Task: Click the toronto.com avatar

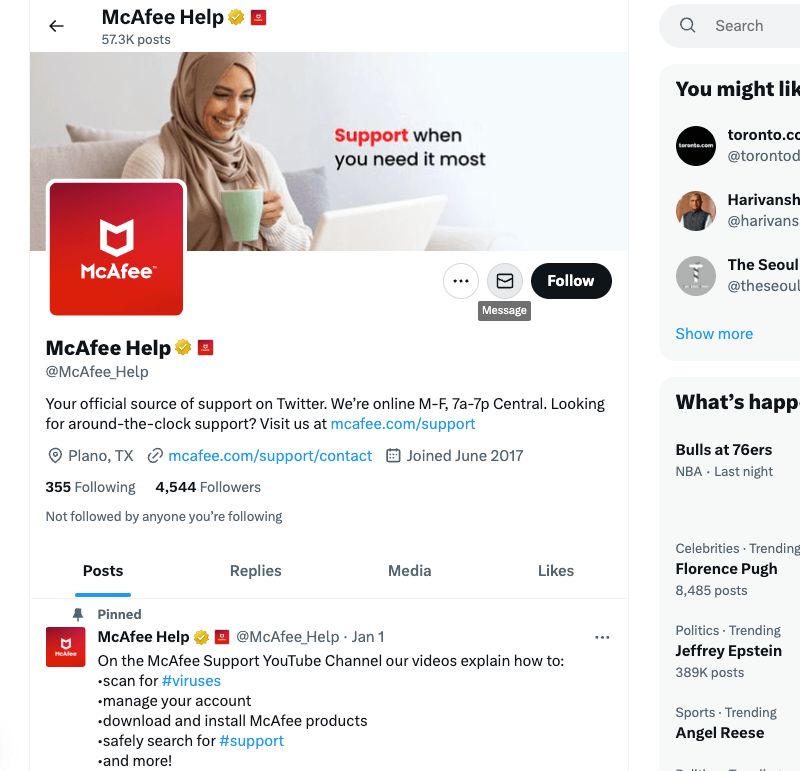Action: [696, 145]
